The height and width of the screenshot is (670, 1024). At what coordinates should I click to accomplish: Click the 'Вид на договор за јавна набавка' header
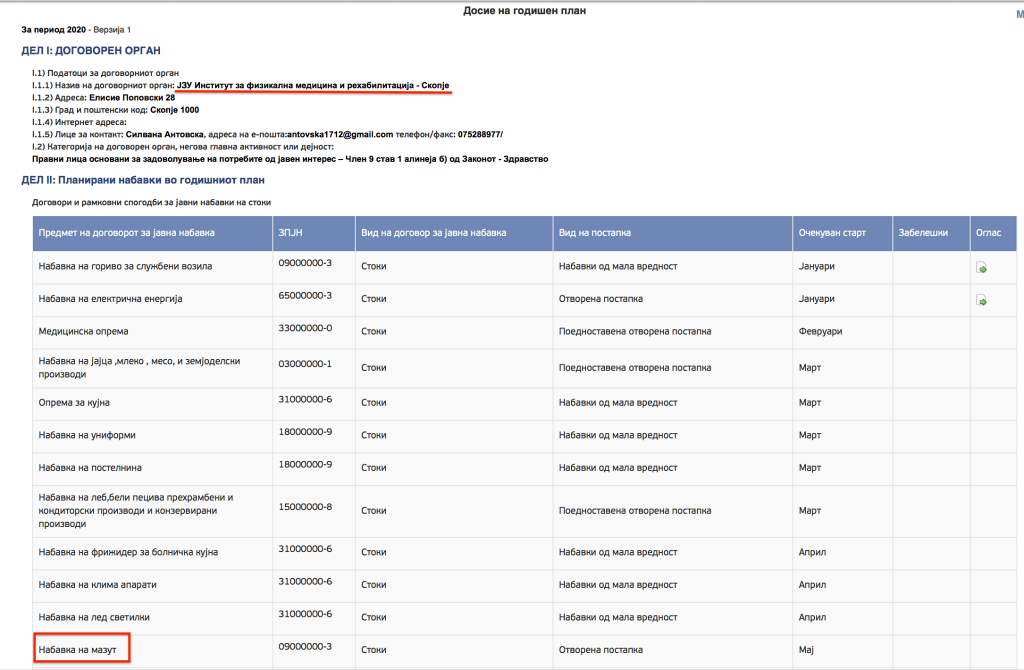pyautogui.click(x=454, y=233)
